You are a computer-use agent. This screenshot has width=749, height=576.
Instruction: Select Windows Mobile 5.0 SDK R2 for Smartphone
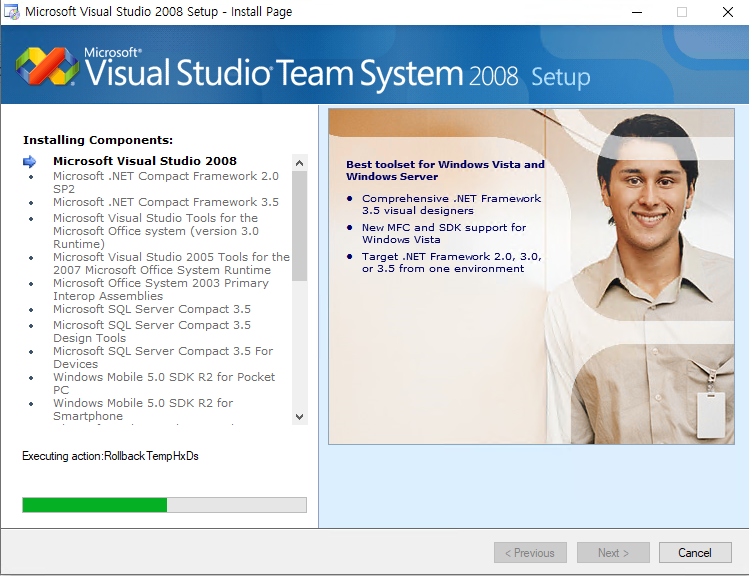pos(143,410)
